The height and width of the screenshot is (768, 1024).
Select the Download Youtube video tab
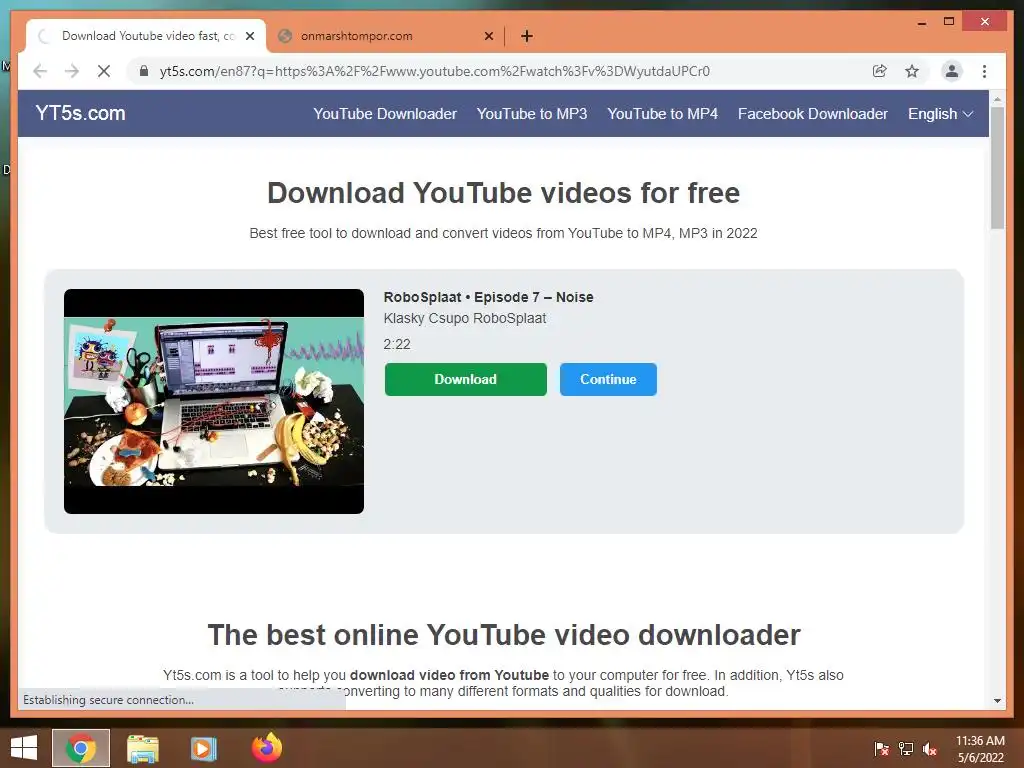[145, 36]
